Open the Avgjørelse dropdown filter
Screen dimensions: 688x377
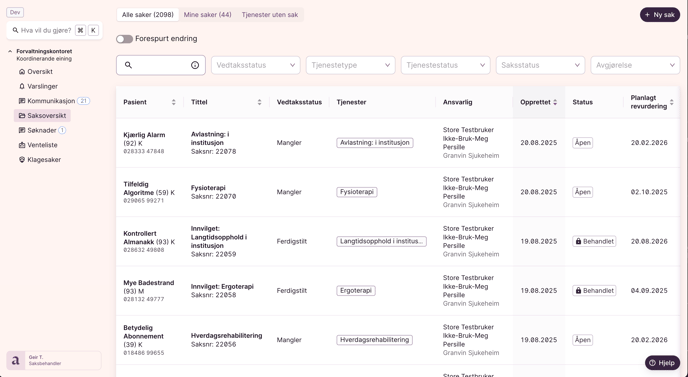(x=635, y=65)
